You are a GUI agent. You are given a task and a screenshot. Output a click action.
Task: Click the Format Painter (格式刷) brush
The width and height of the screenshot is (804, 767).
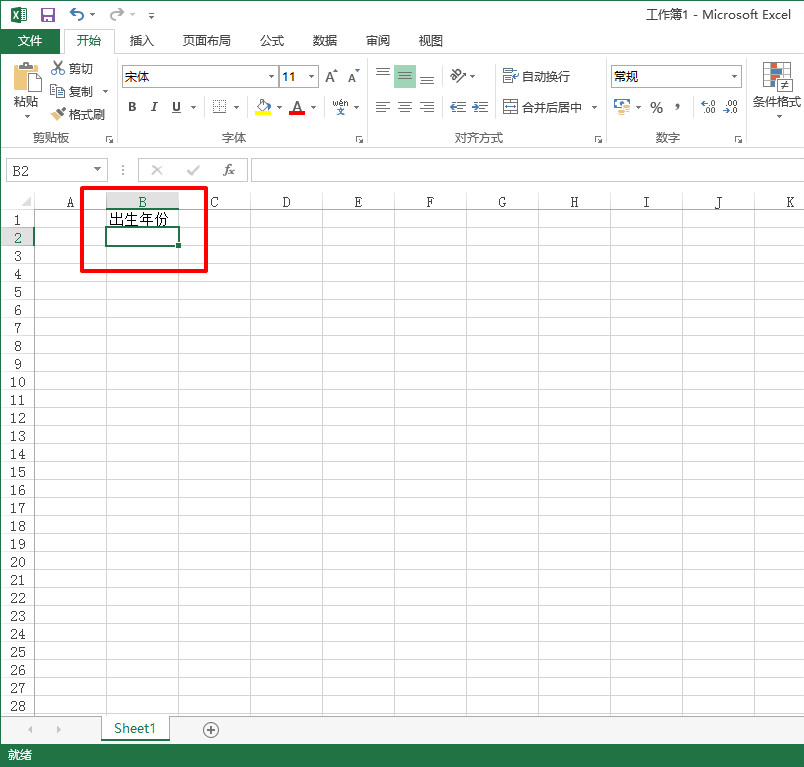(58, 114)
